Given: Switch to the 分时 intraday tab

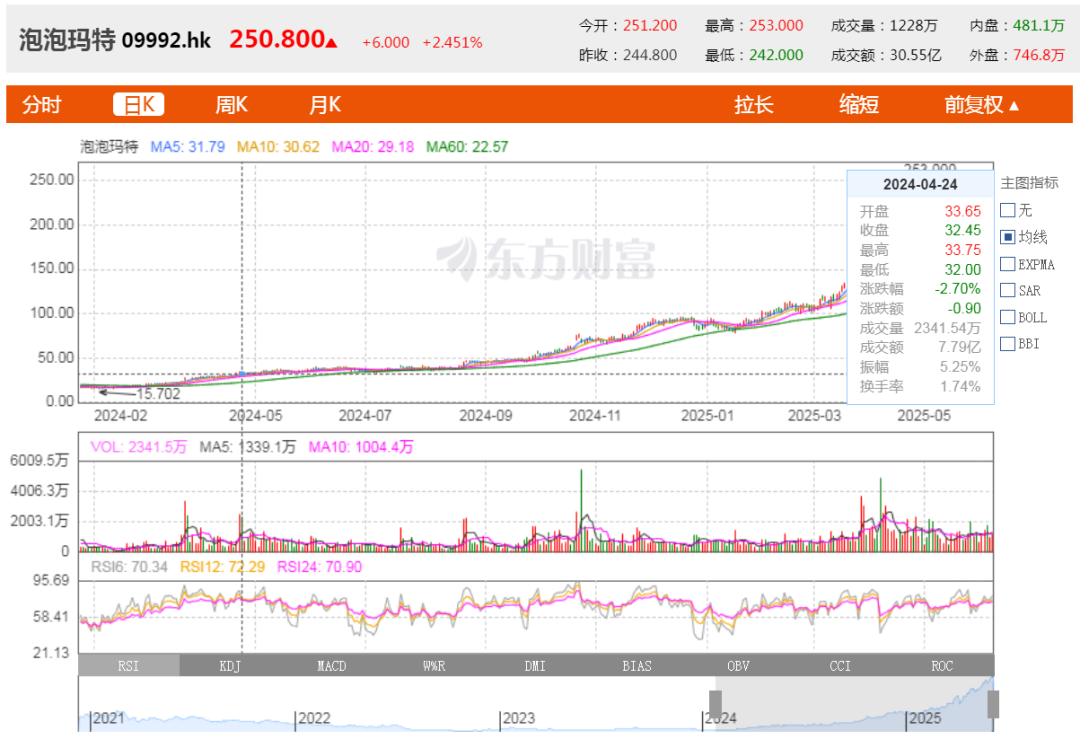Looking at the screenshot, I should [x=42, y=105].
